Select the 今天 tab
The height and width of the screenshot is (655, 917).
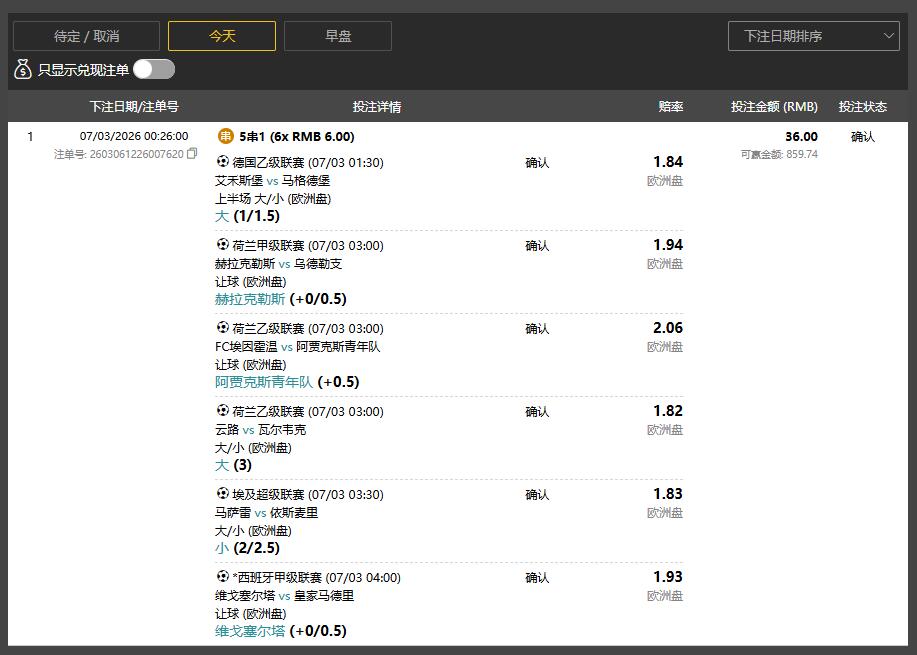click(222, 36)
